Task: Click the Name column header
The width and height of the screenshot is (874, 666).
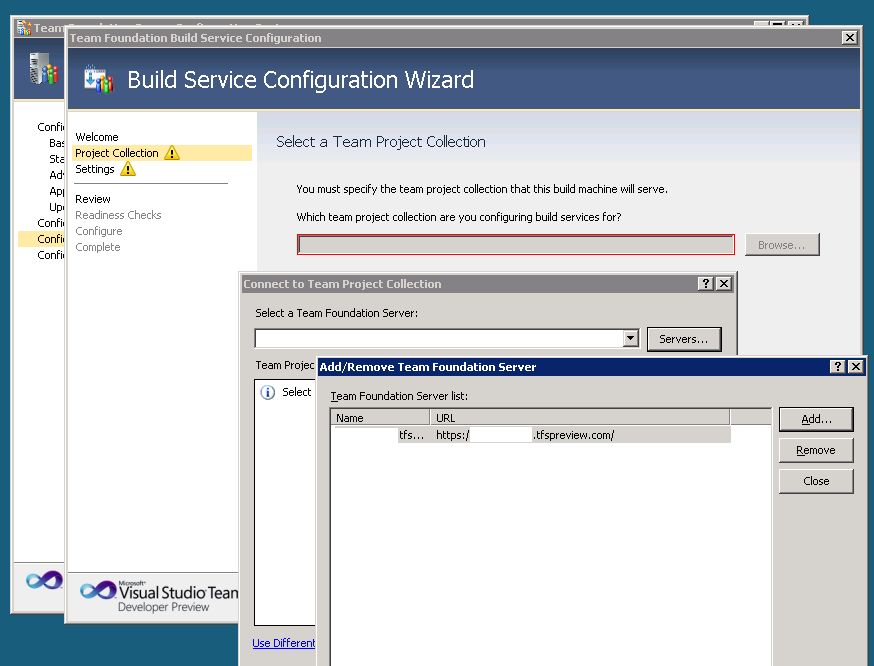Action: tap(379, 418)
